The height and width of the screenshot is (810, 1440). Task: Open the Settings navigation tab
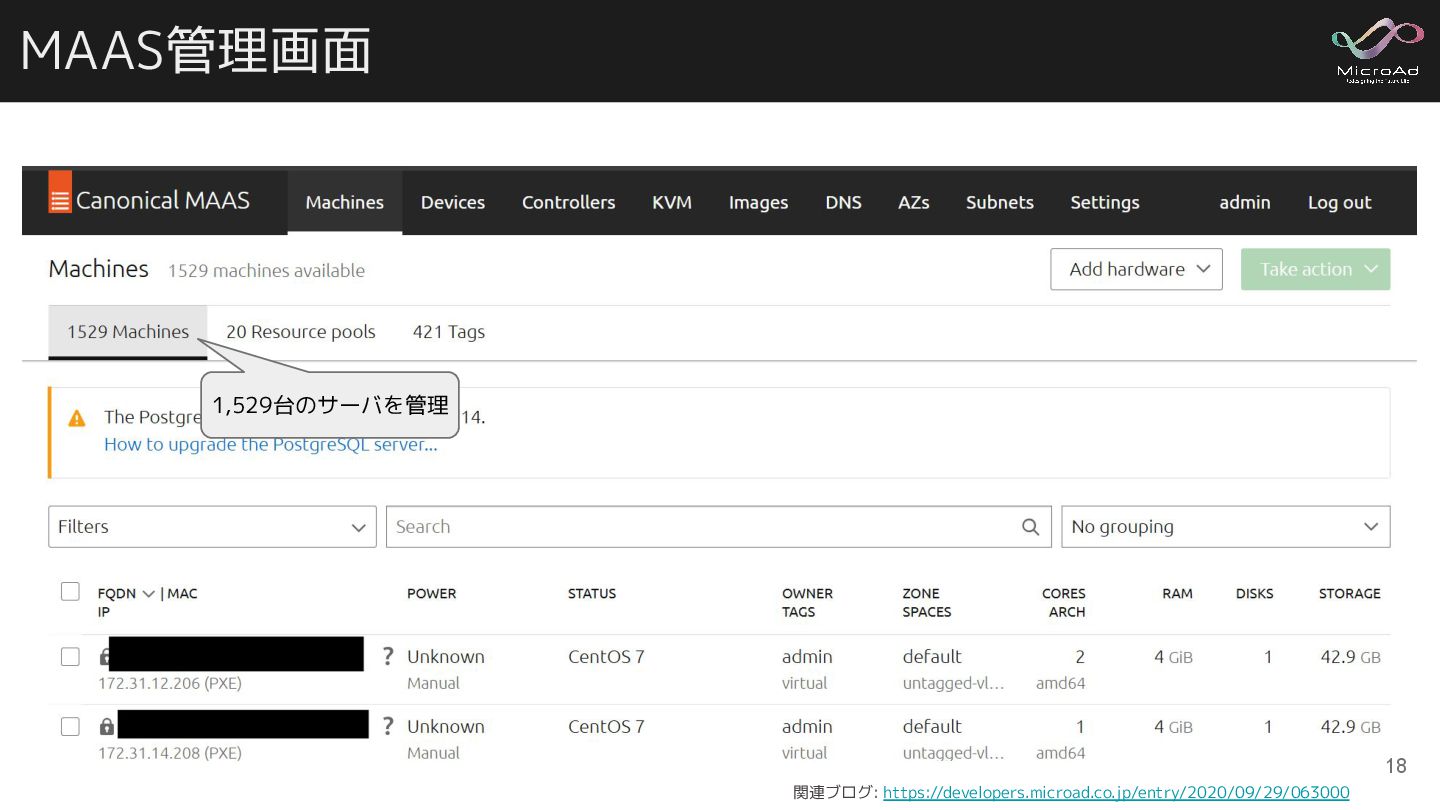[x=1105, y=202]
